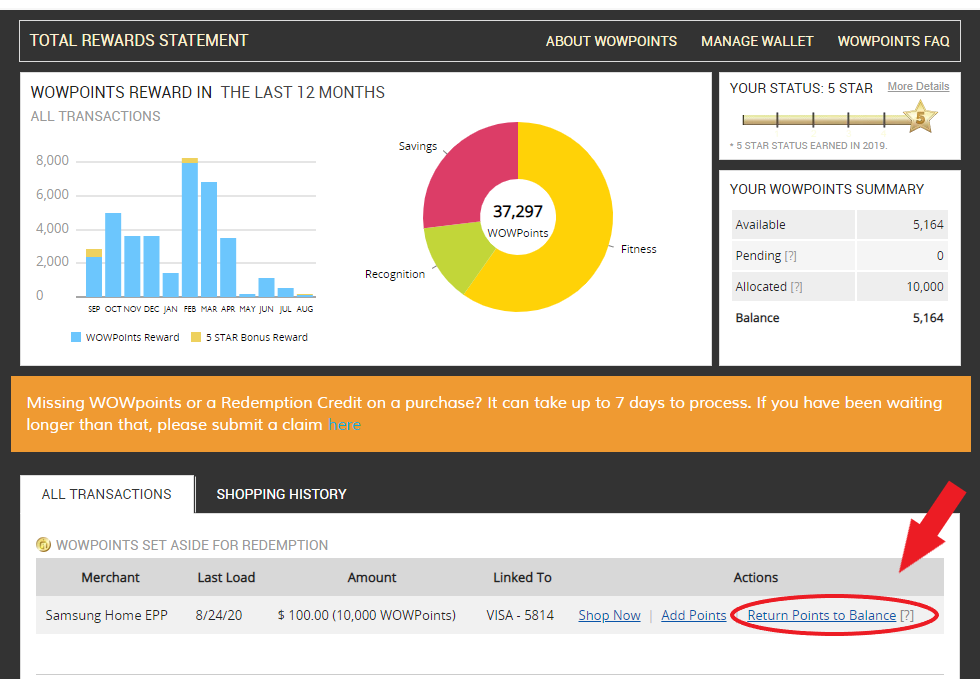Open the WOWPoints FAQ page
This screenshot has height=679, width=980.
point(893,41)
